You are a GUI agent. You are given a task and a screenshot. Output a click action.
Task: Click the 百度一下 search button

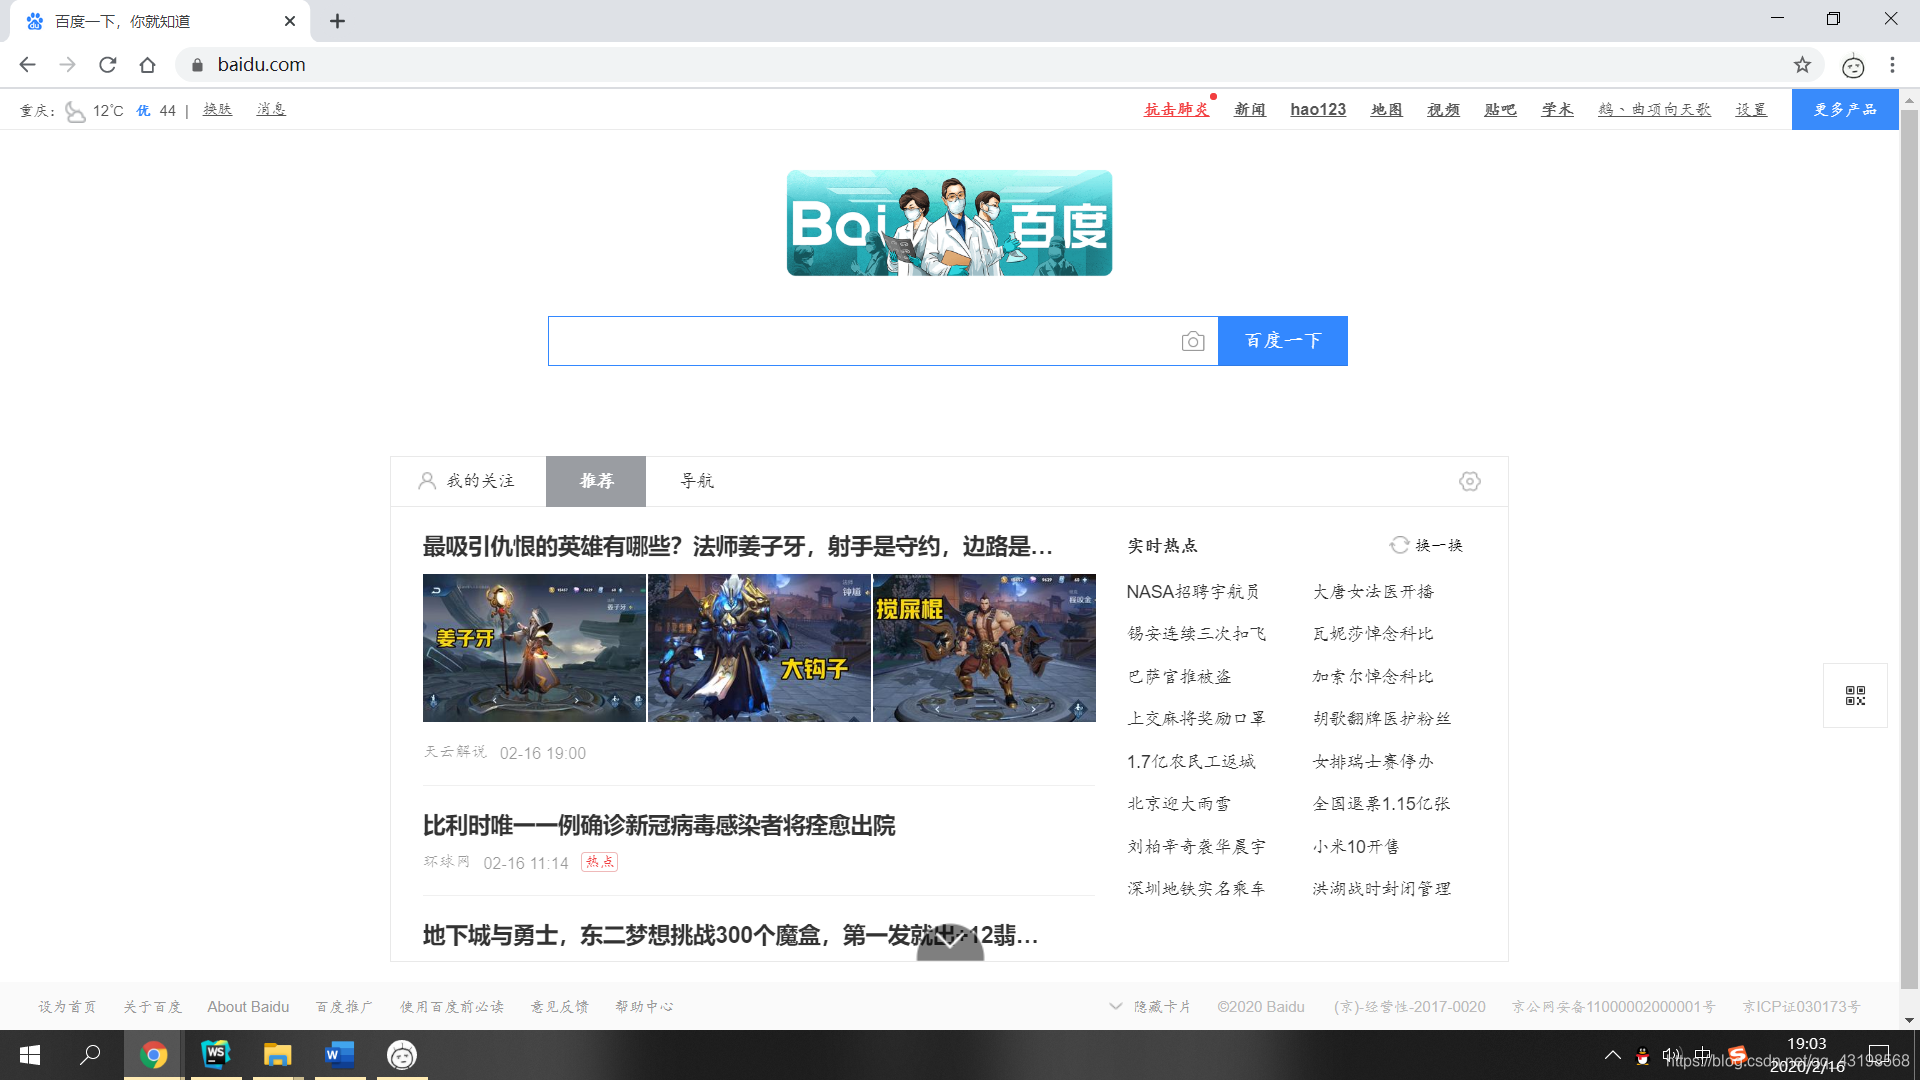1283,341
